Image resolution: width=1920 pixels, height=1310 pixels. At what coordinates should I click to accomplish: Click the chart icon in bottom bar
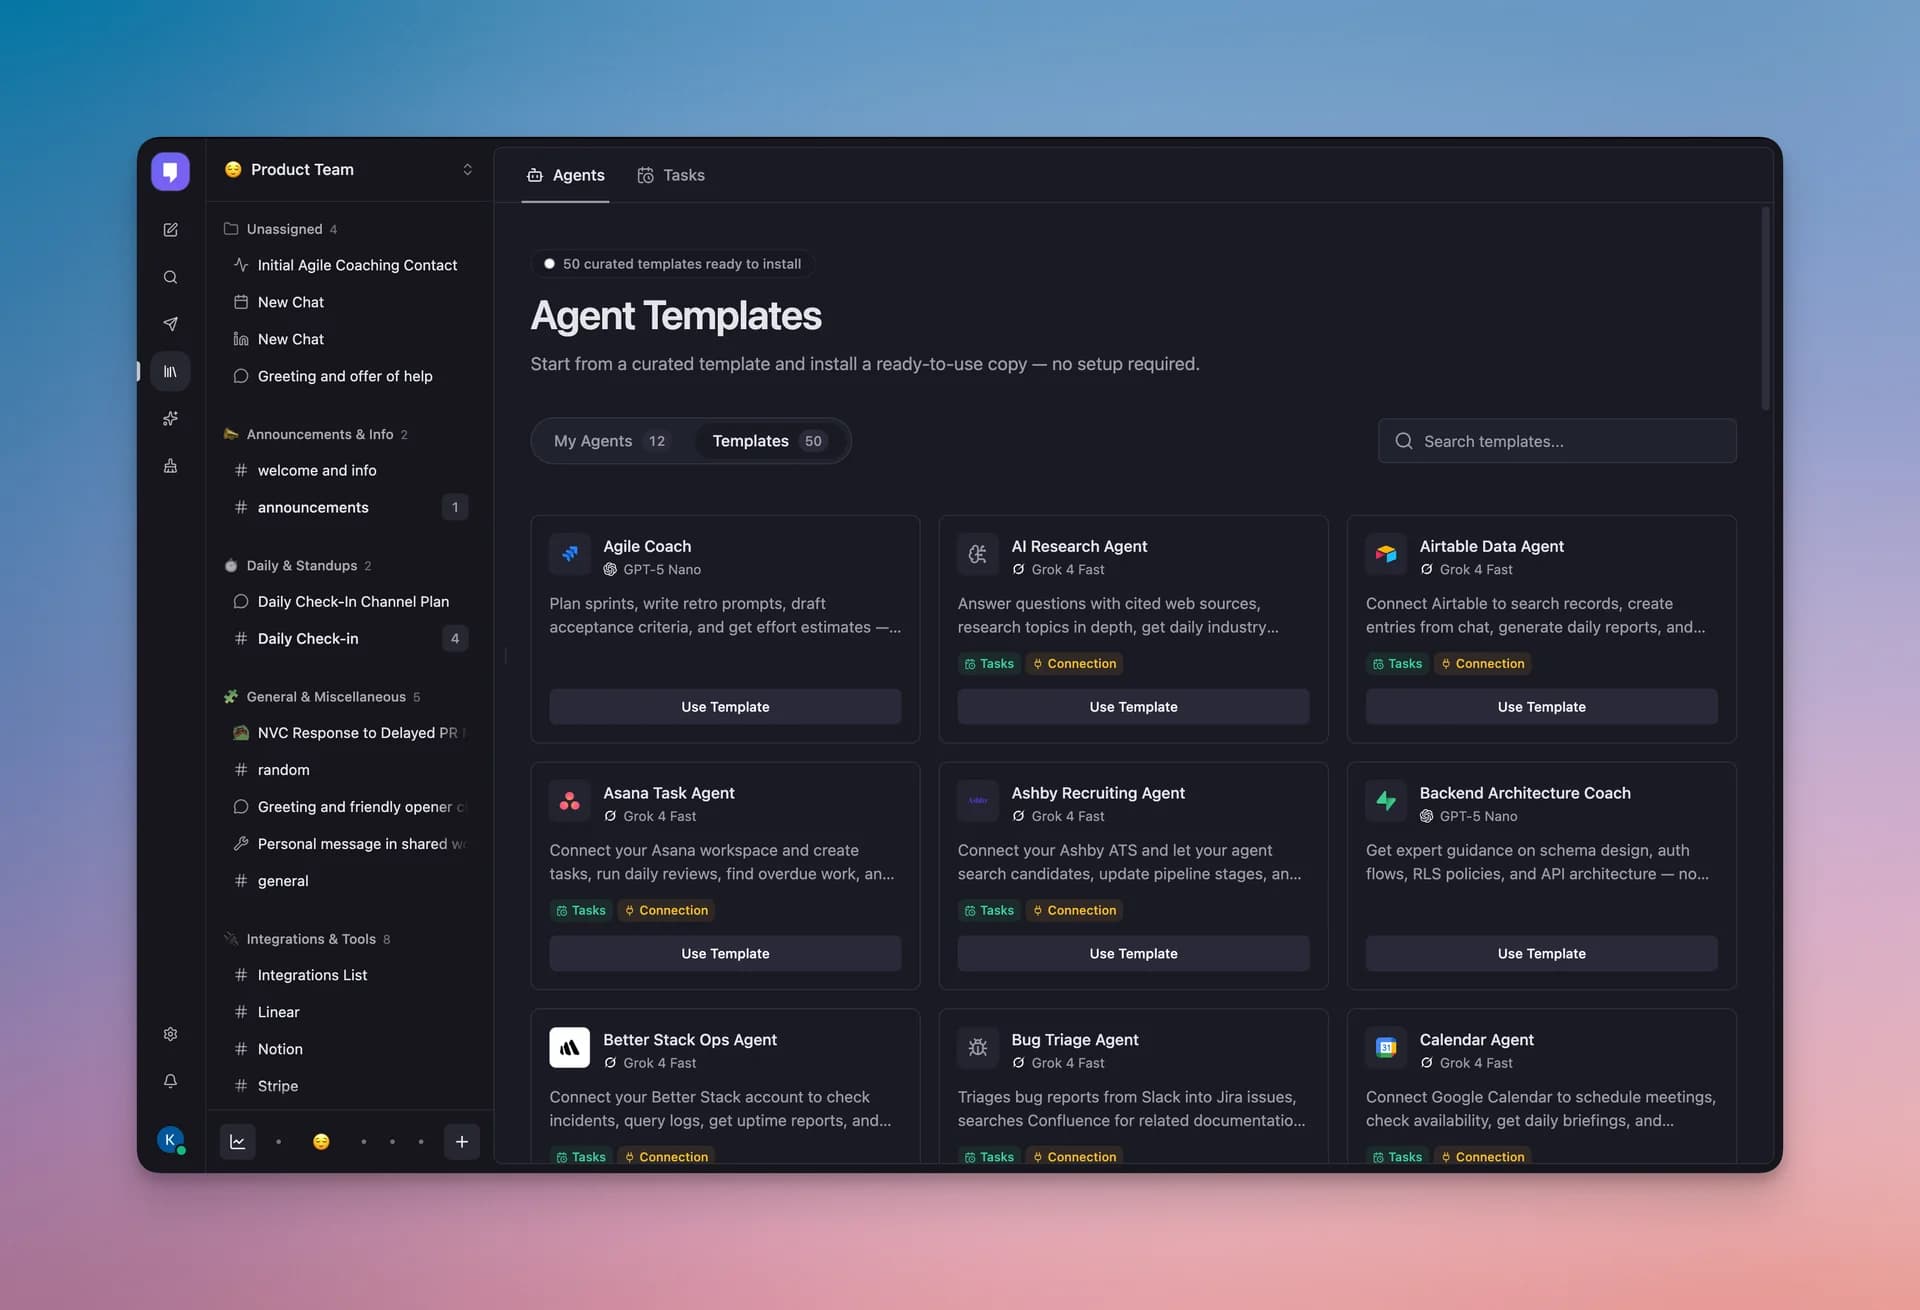pos(238,1142)
